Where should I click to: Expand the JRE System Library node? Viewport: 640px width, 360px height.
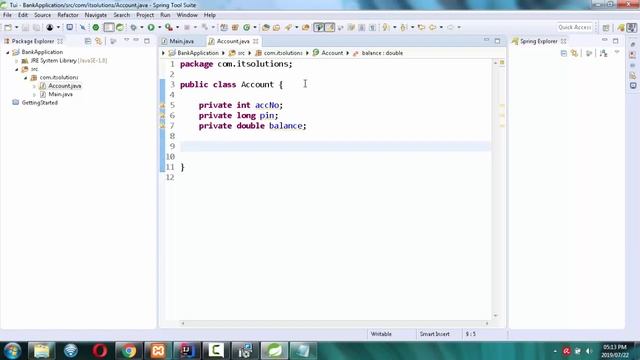point(17,61)
